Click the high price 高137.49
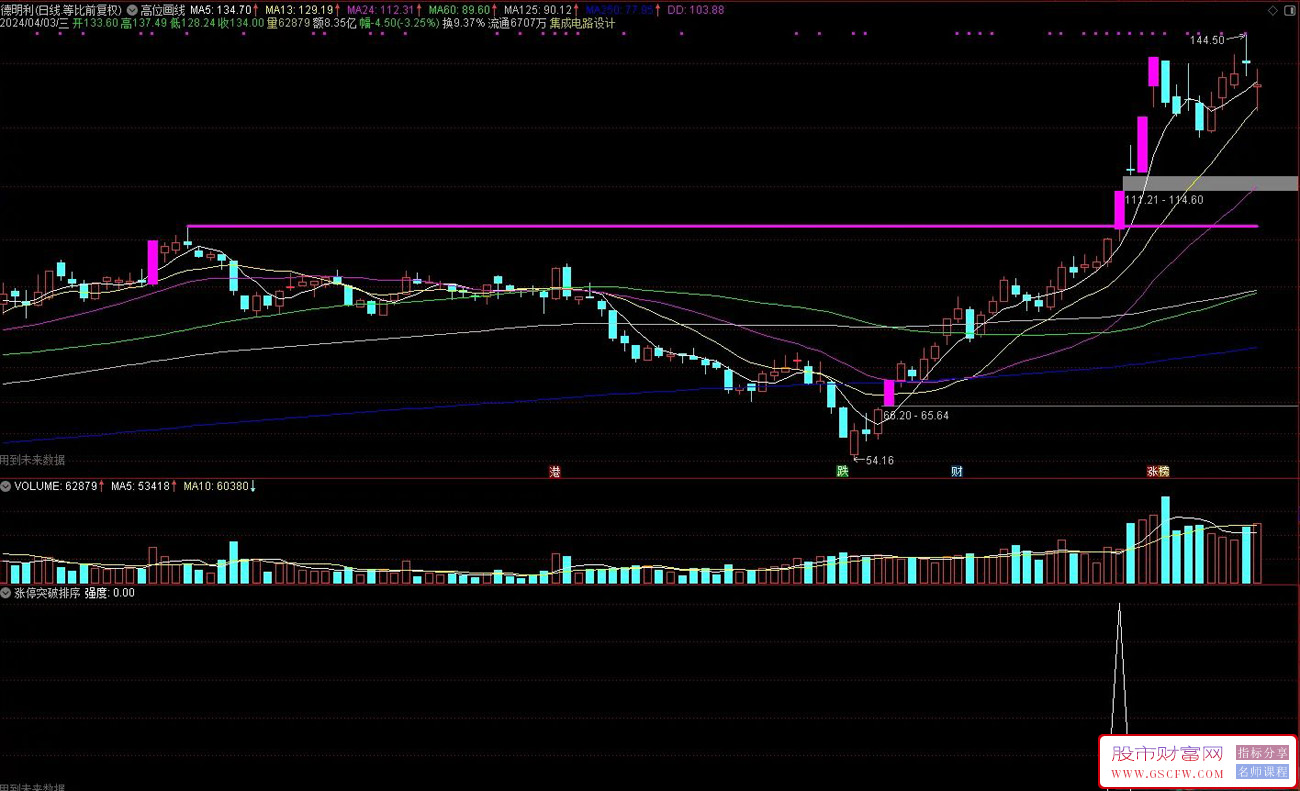The height and width of the screenshot is (791, 1300). click(143, 23)
